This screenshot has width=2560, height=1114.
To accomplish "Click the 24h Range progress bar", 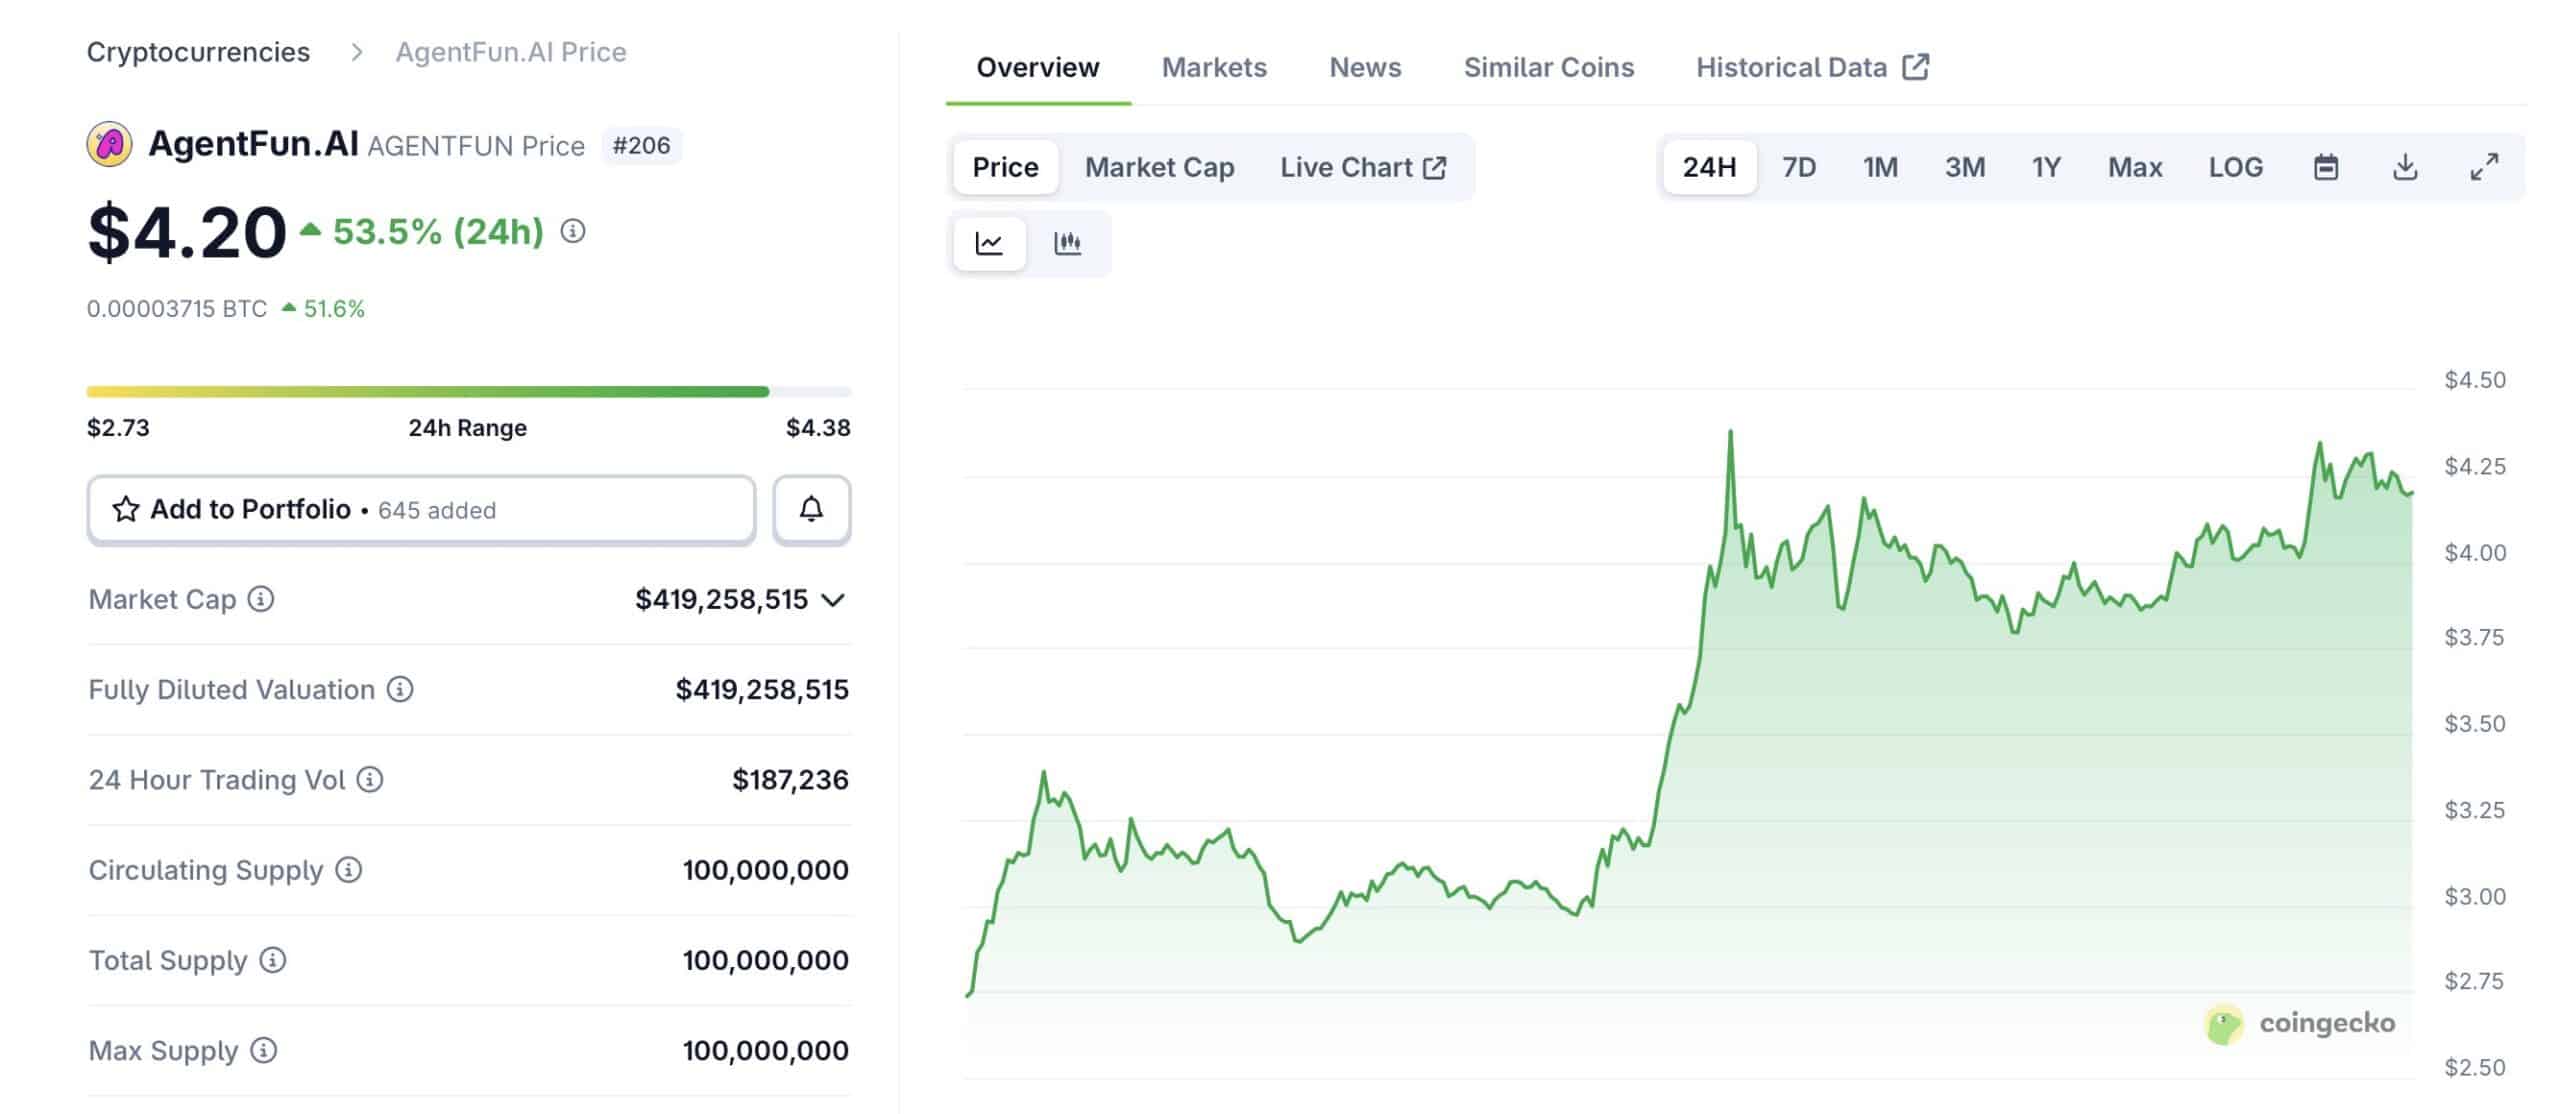I will (469, 392).
